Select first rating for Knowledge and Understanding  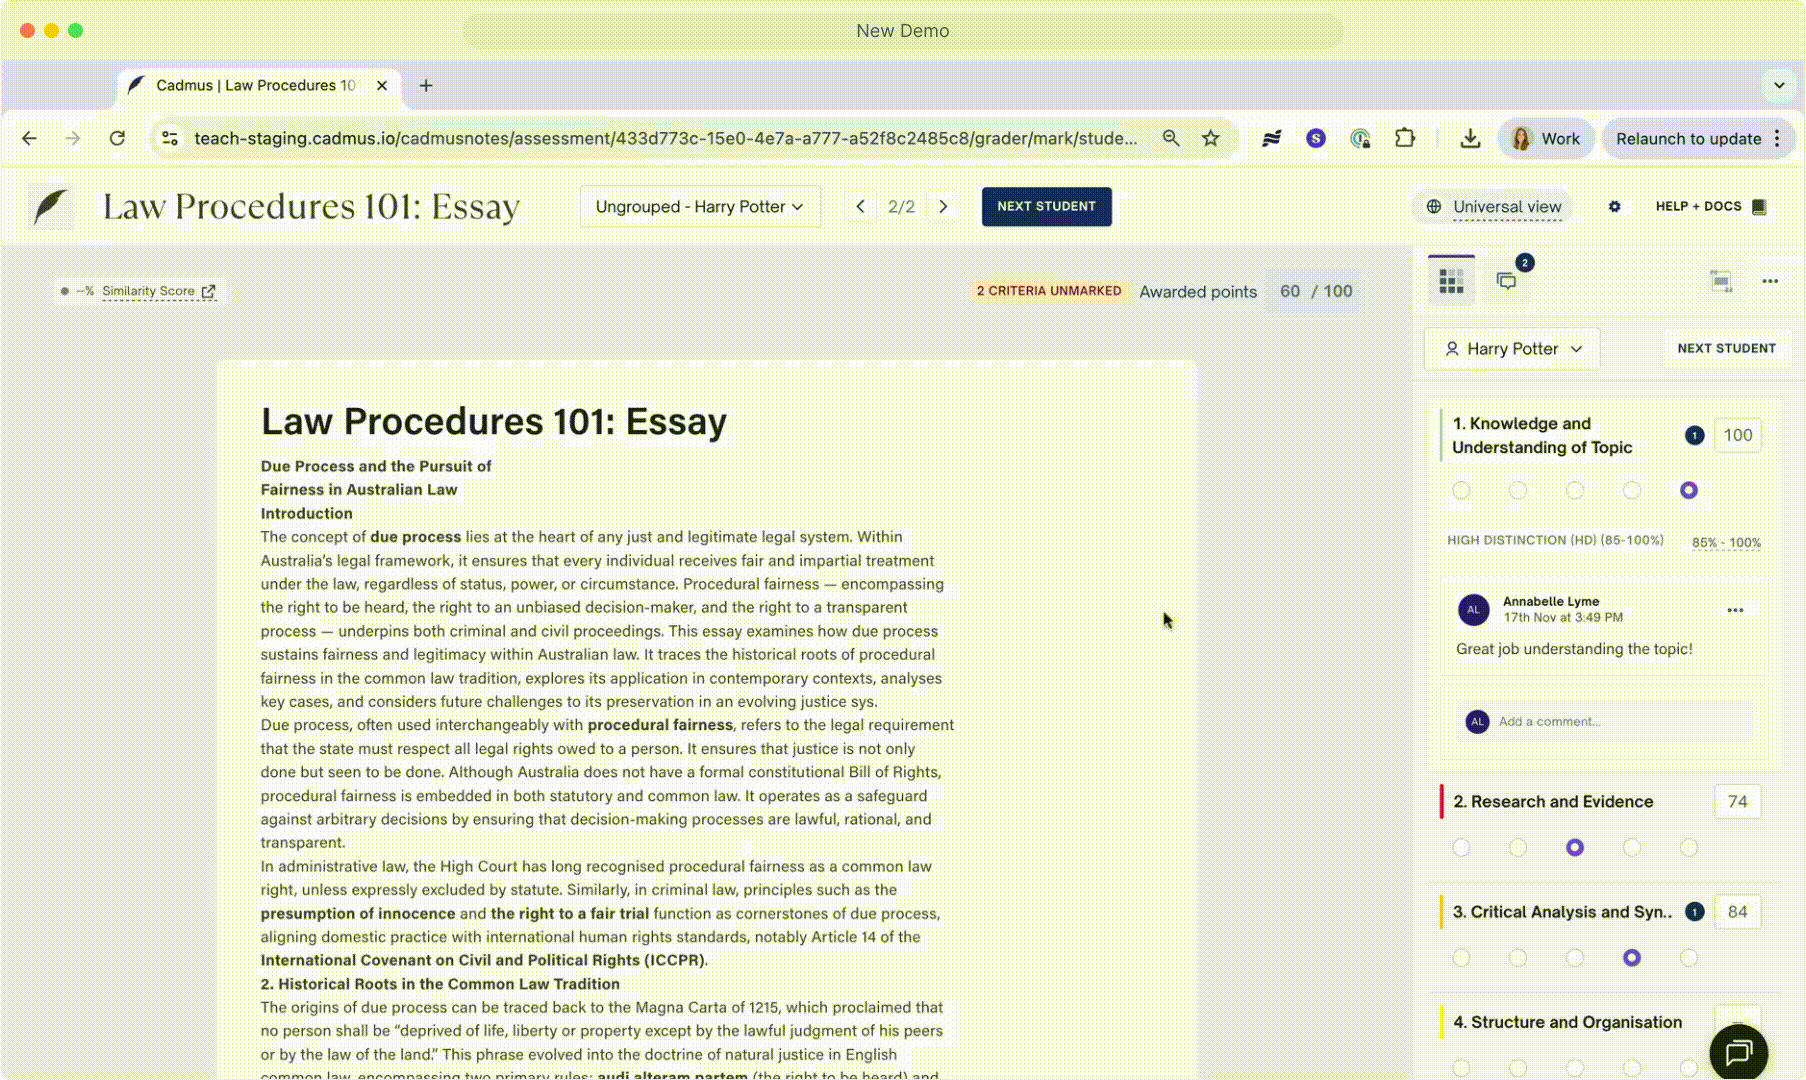(1461, 490)
